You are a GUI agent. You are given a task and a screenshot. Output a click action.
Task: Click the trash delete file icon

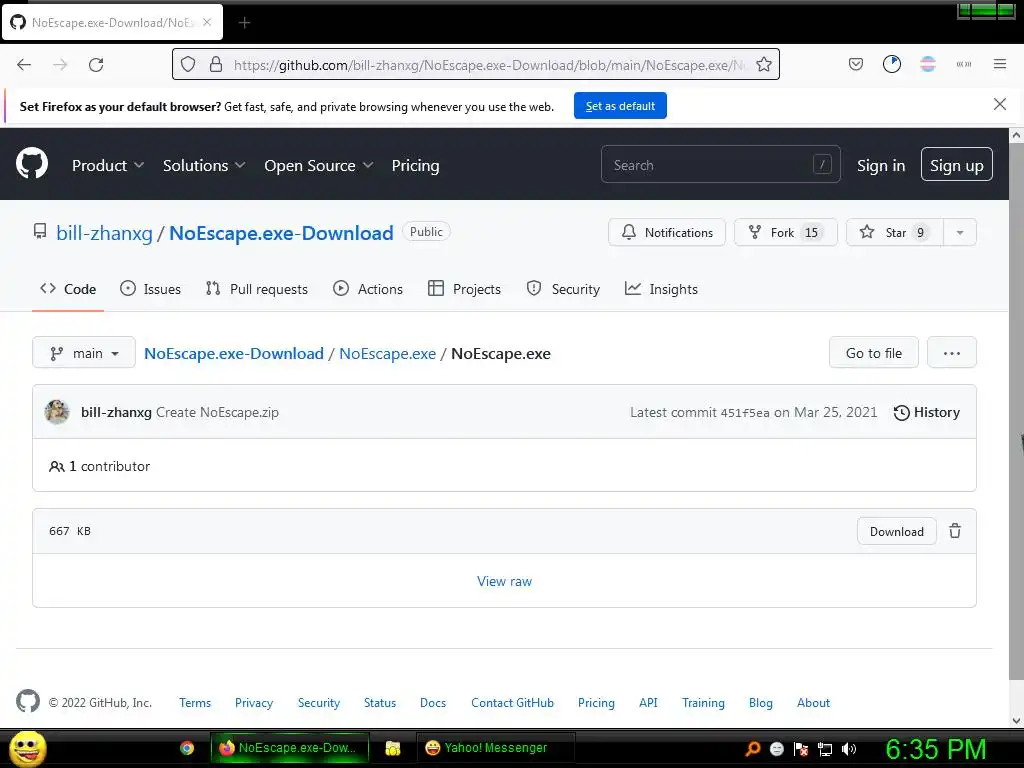(x=955, y=531)
